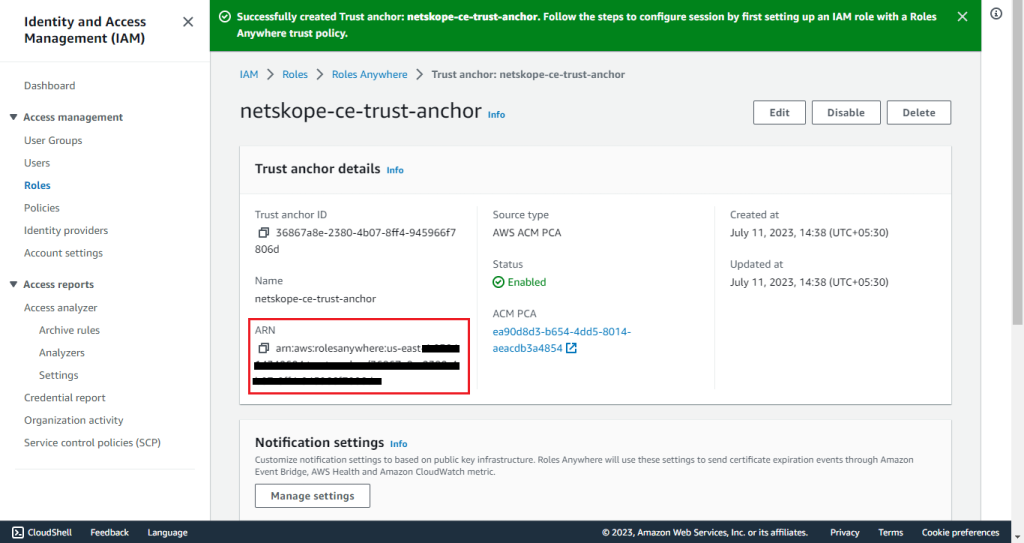Viewport: 1024px width, 543px height.
Task: Click Roles Anywhere breadcrumb link
Action: coord(370,74)
